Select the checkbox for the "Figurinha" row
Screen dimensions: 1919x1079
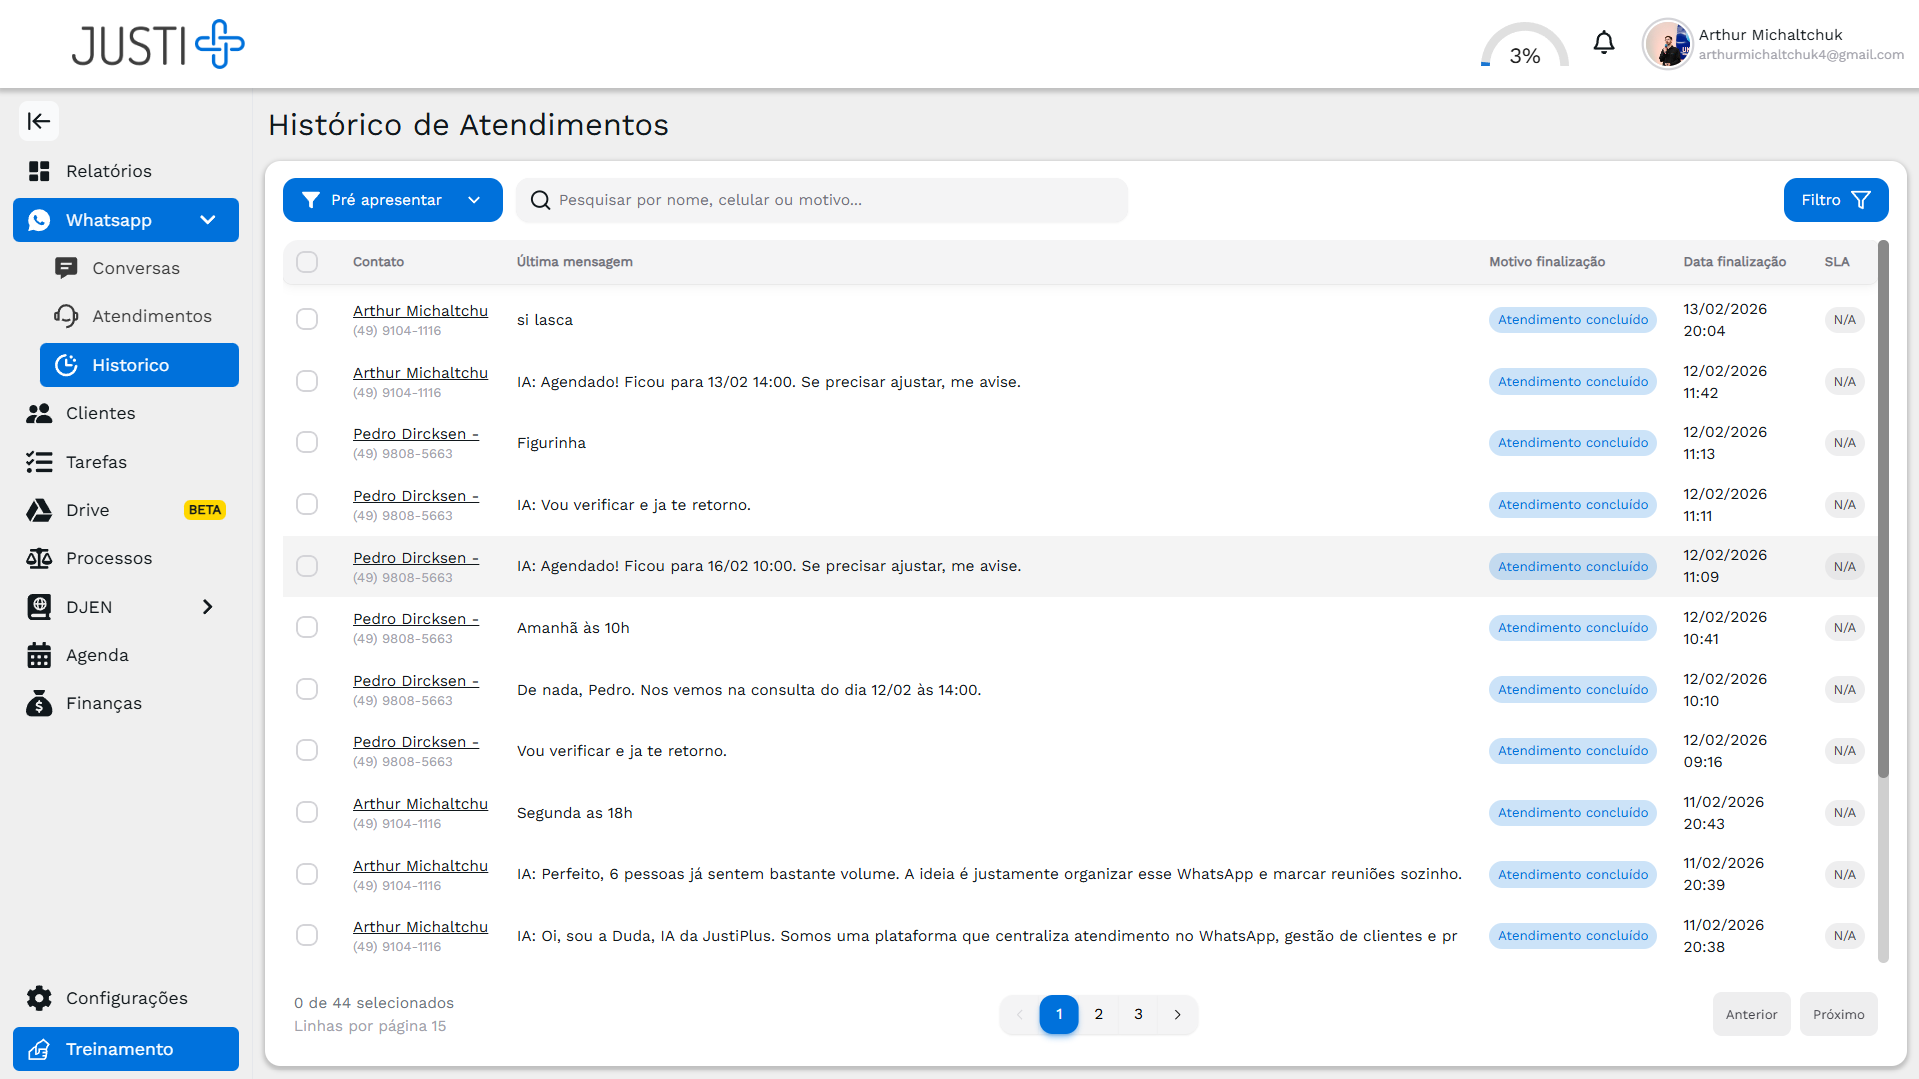pyautogui.click(x=307, y=442)
